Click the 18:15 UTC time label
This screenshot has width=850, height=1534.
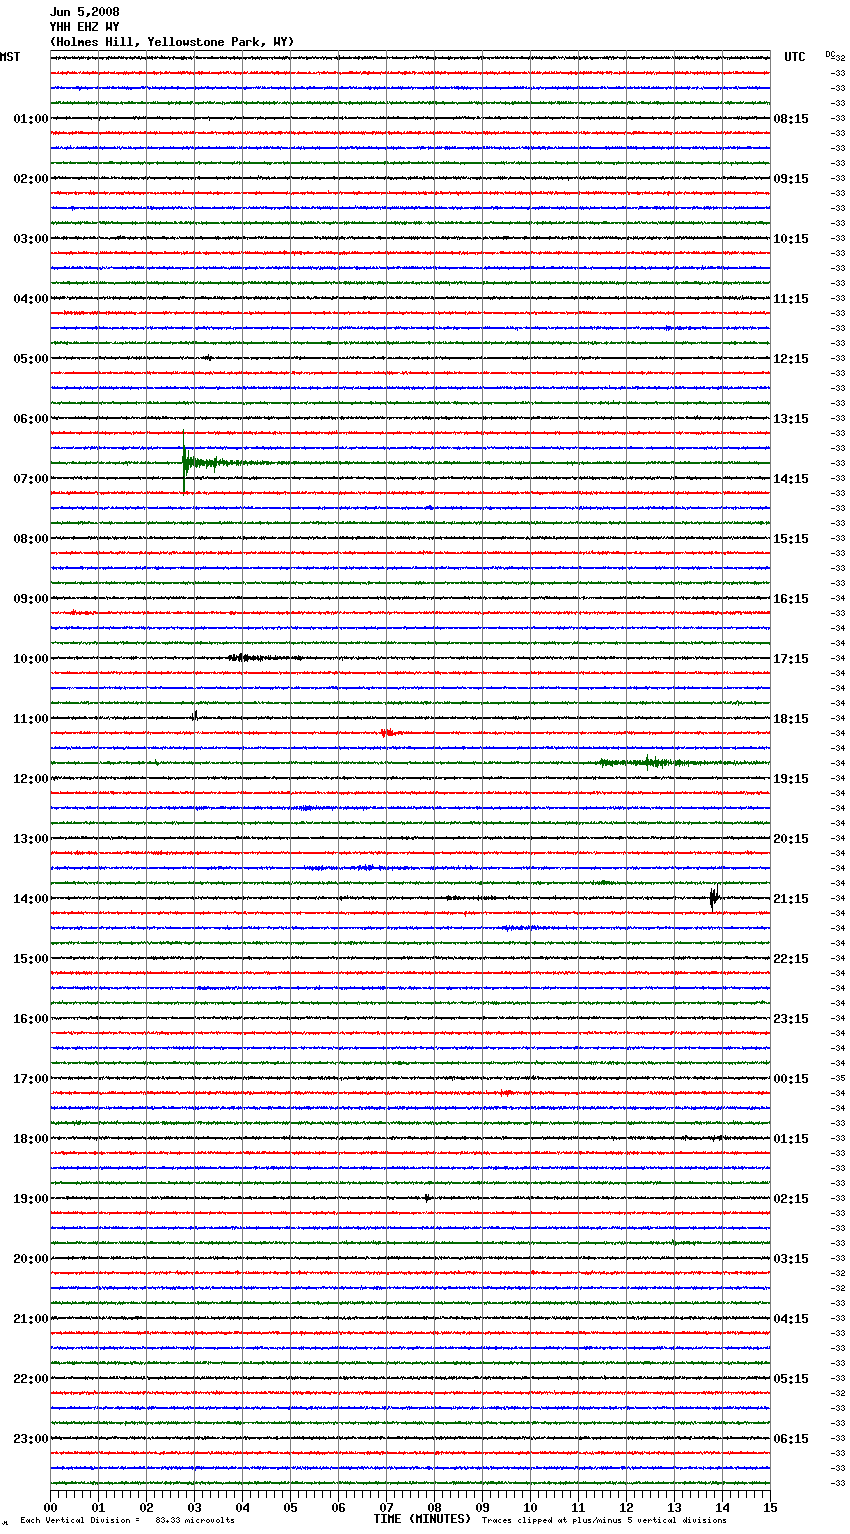tap(791, 719)
